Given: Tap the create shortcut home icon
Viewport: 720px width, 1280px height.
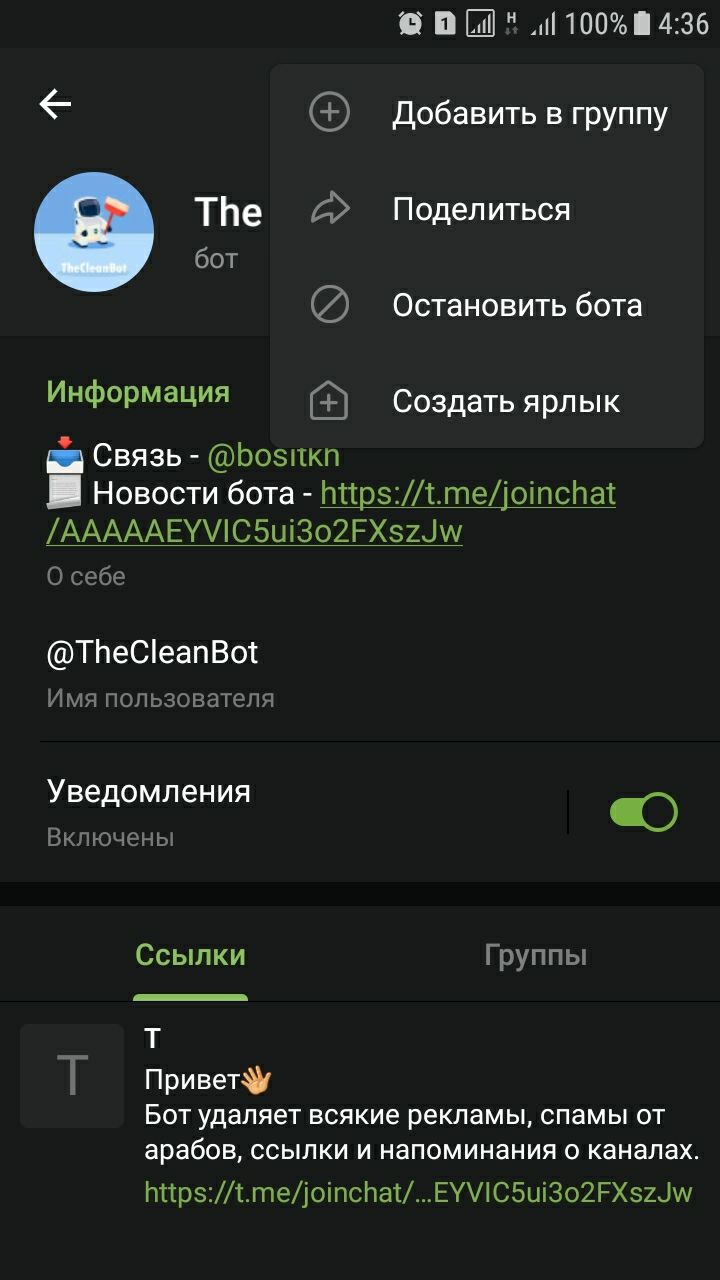Looking at the screenshot, I should coord(329,401).
